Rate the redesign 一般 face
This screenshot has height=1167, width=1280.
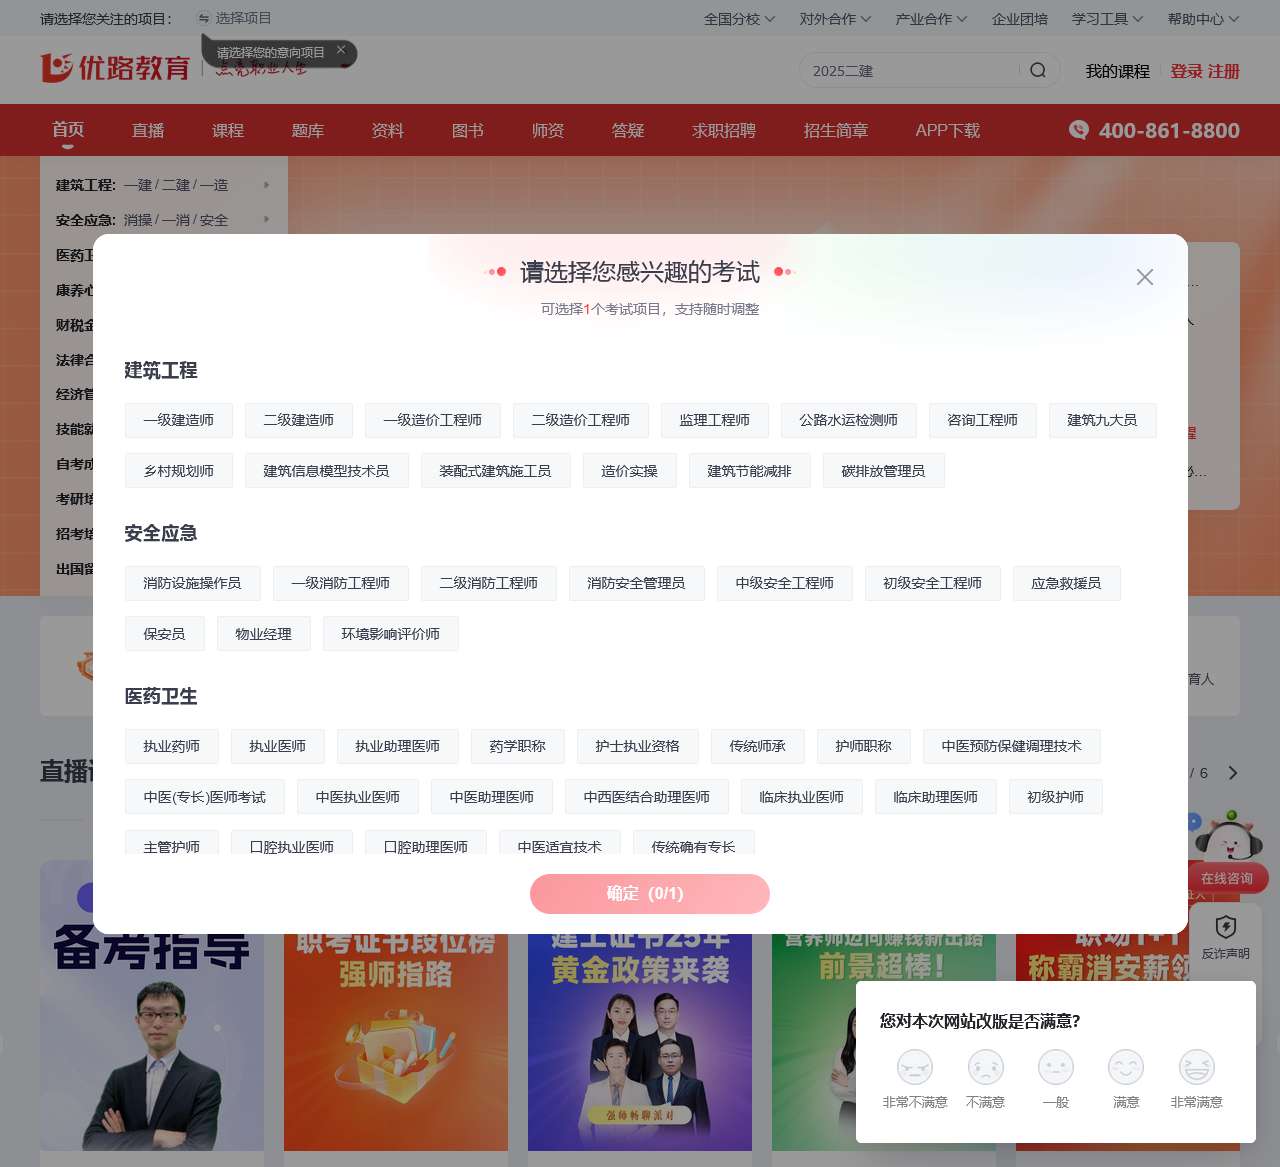click(x=1056, y=1067)
